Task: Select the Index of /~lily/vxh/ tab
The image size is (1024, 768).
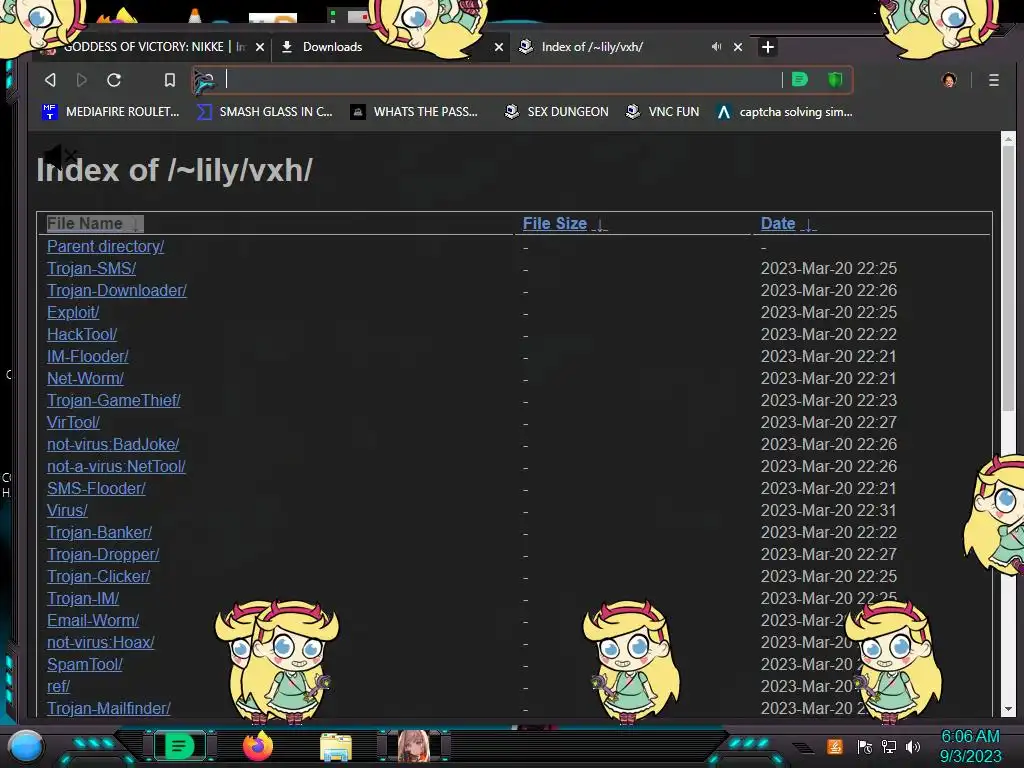Action: 592,47
